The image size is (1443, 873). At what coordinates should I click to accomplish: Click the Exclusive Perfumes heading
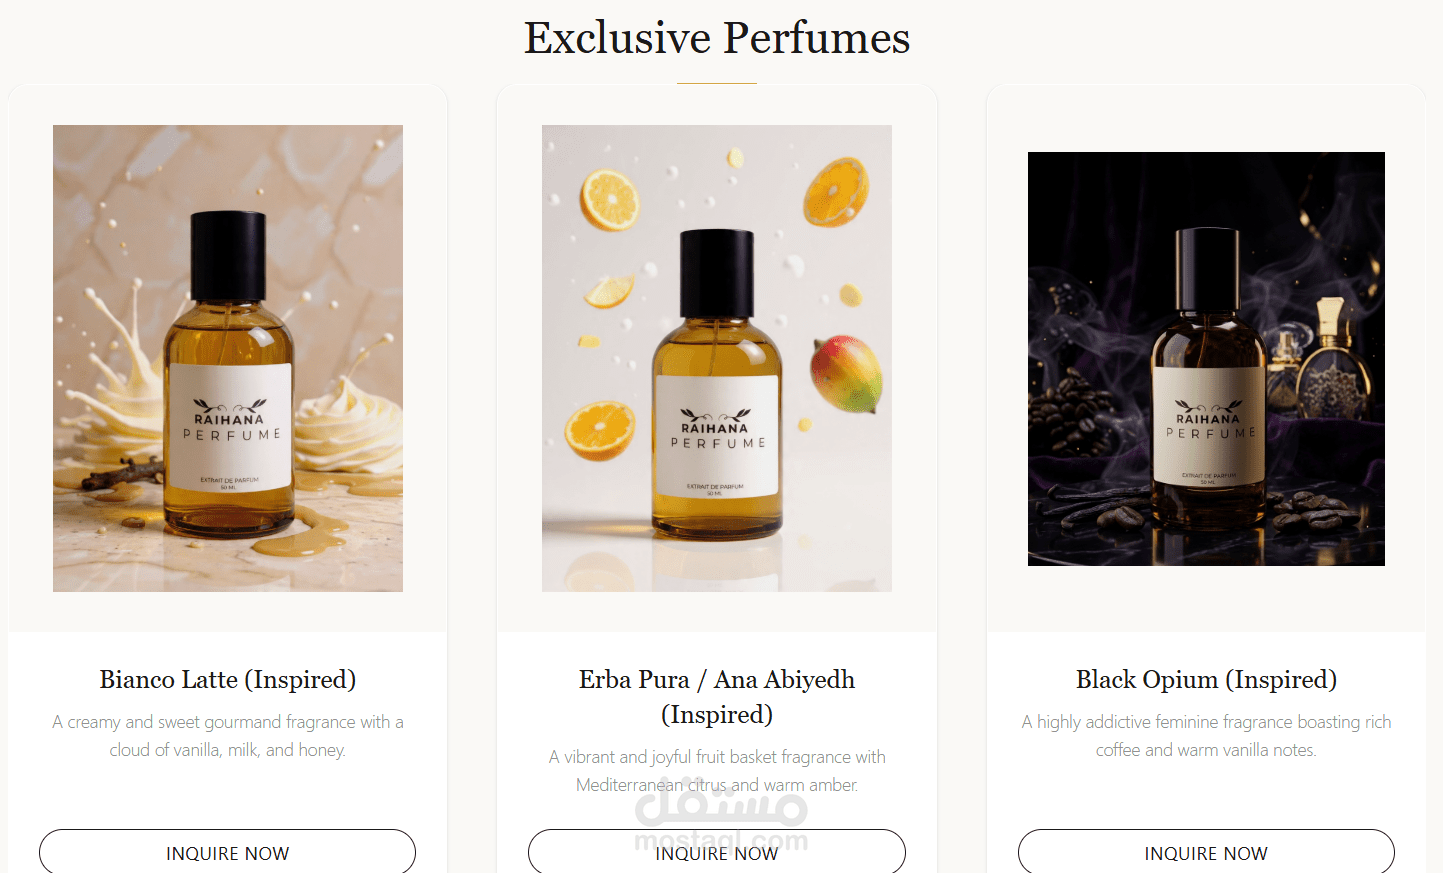717,38
